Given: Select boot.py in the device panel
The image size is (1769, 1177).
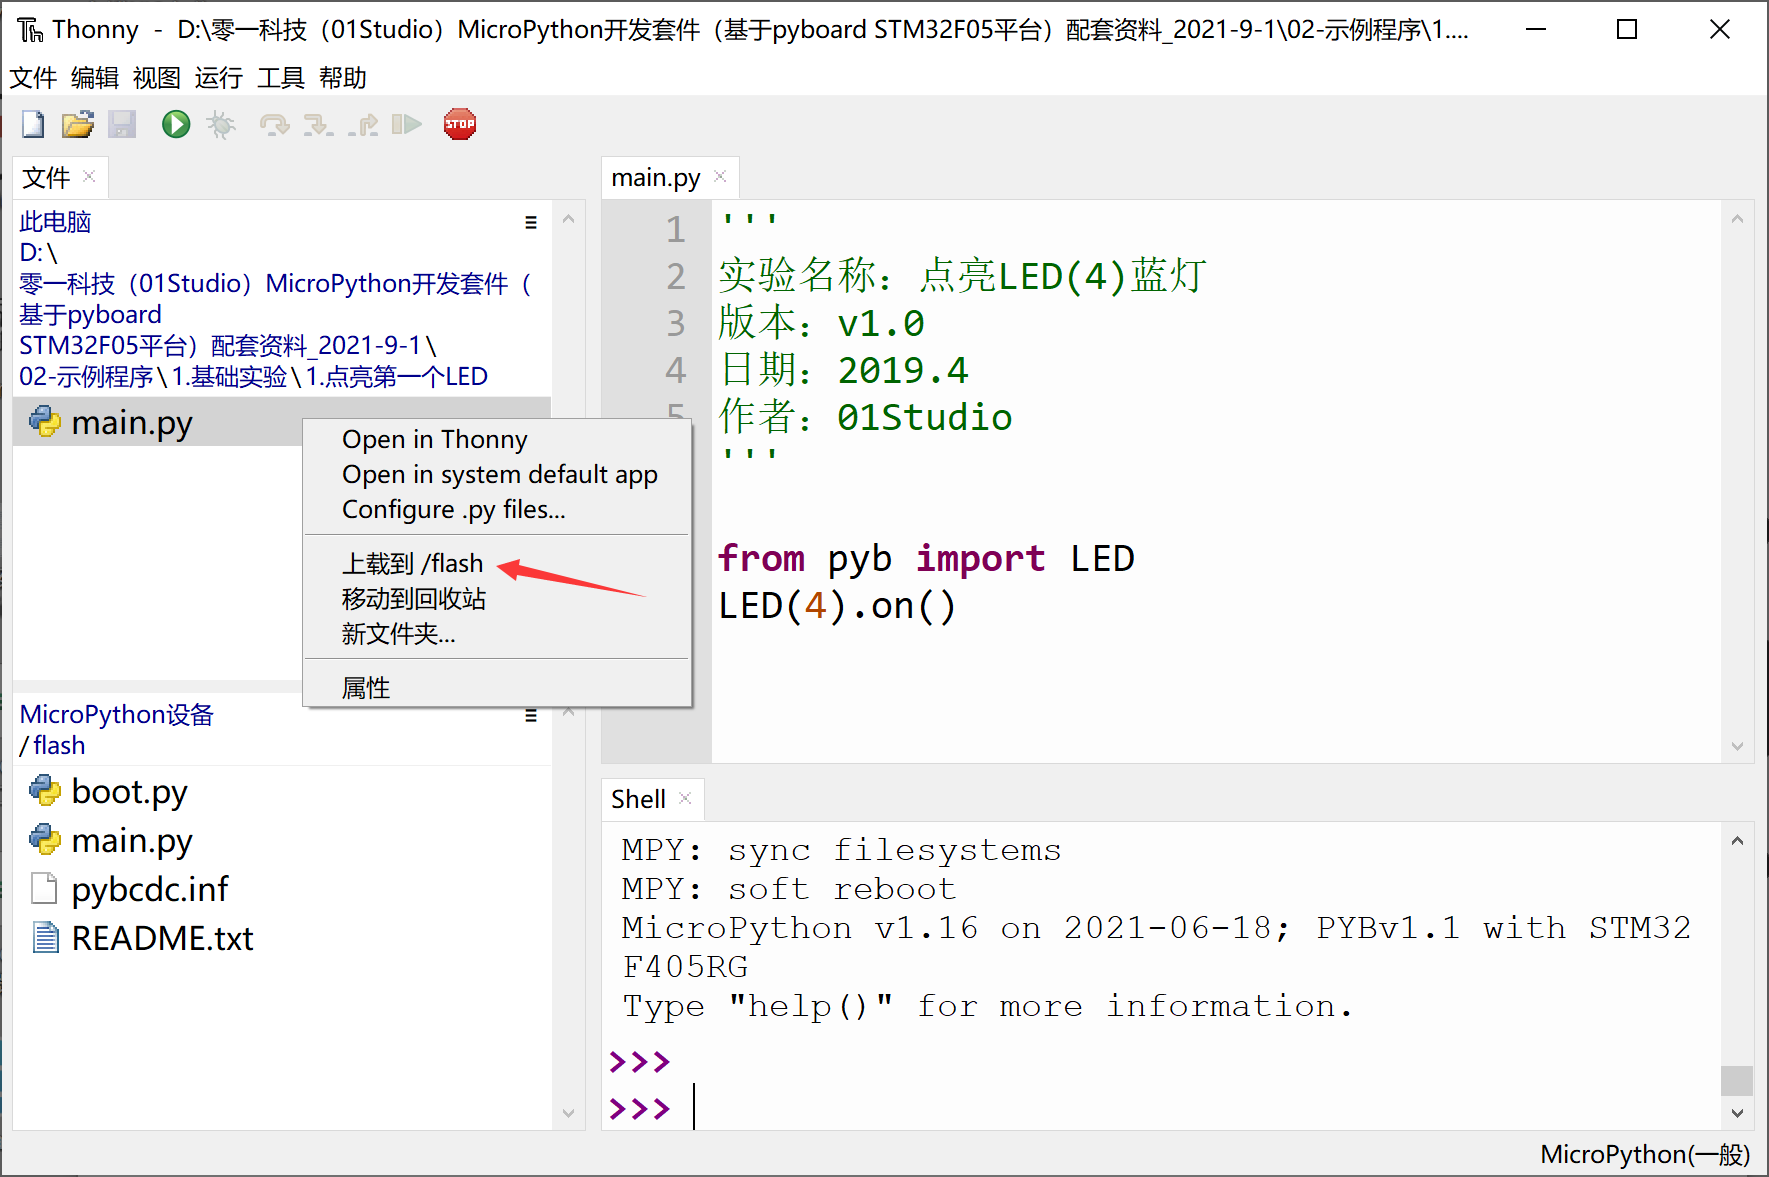Looking at the screenshot, I should coord(128,791).
